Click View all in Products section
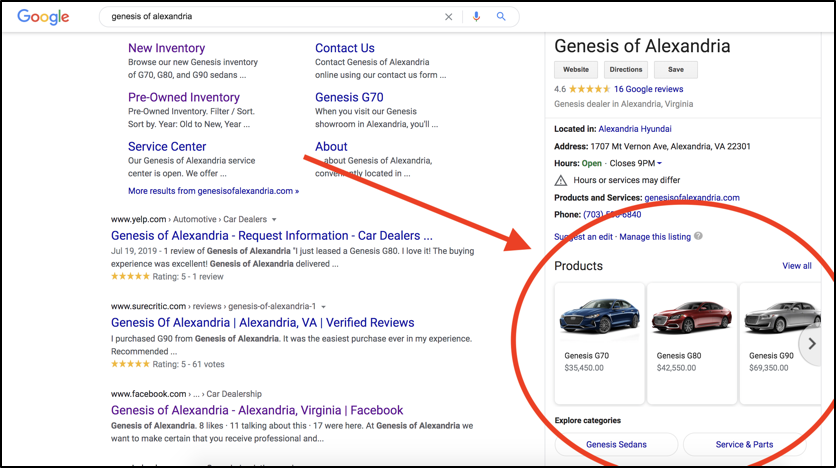The image size is (836, 468). coord(797,265)
